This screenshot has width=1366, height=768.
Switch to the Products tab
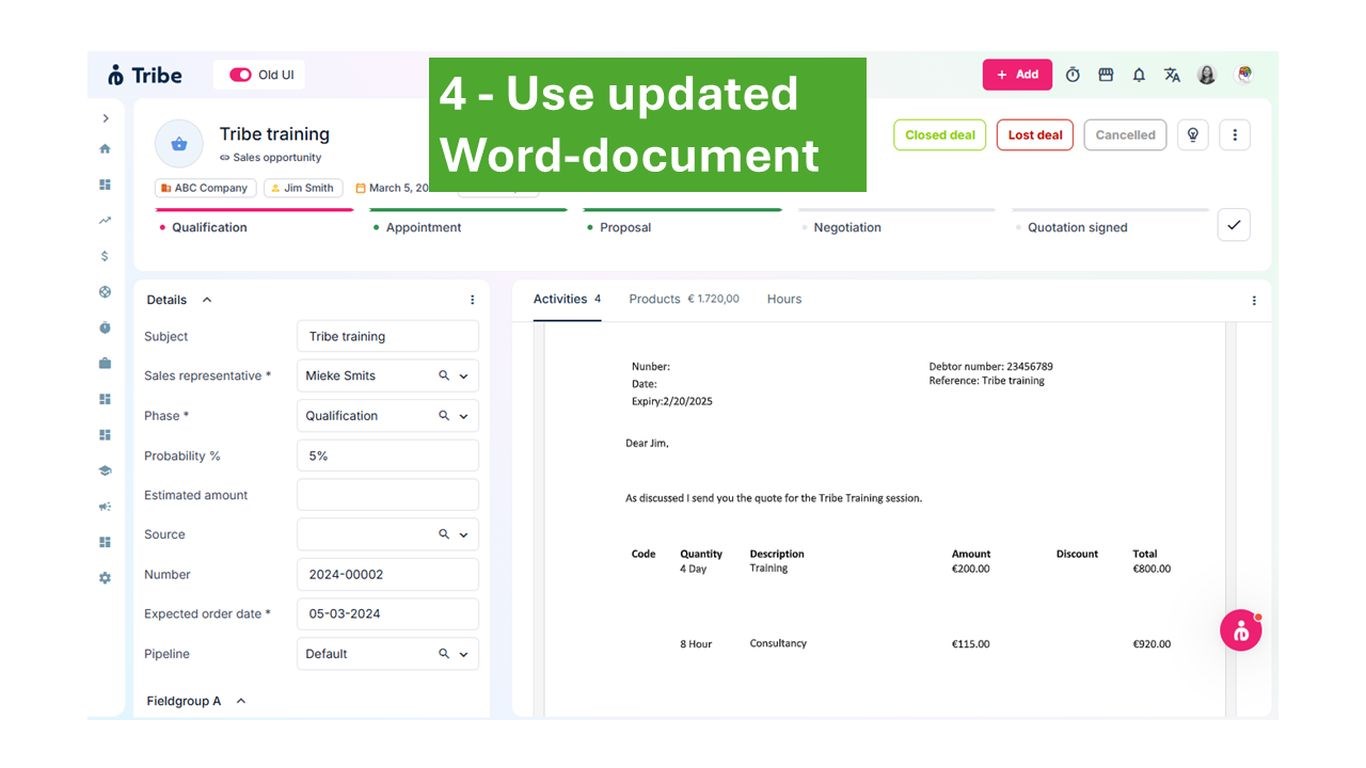tap(684, 299)
